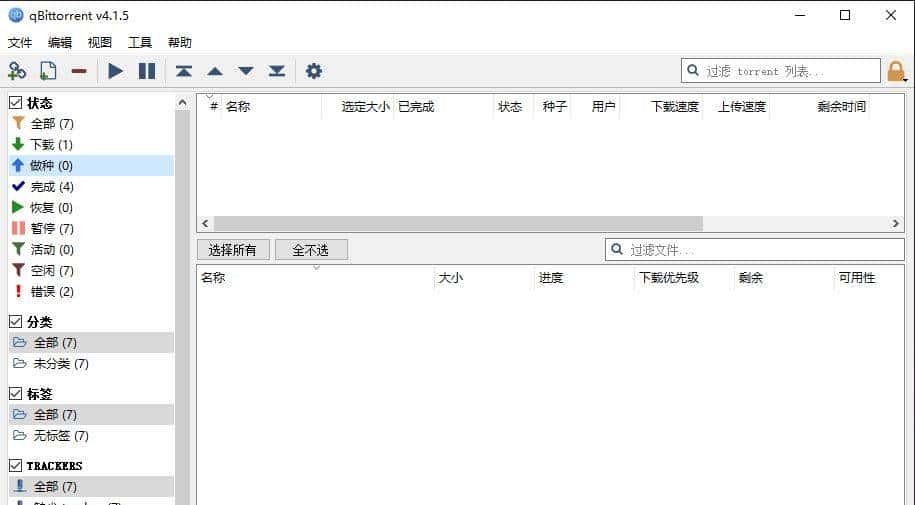Move torrent to bottom of queue
The image size is (915, 505).
click(x=277, y=71)
